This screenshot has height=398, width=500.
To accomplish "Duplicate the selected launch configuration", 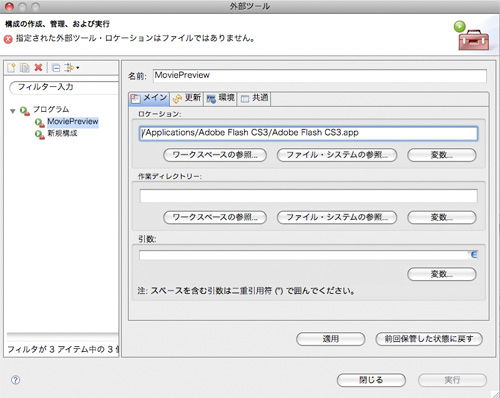I will 25,68.
